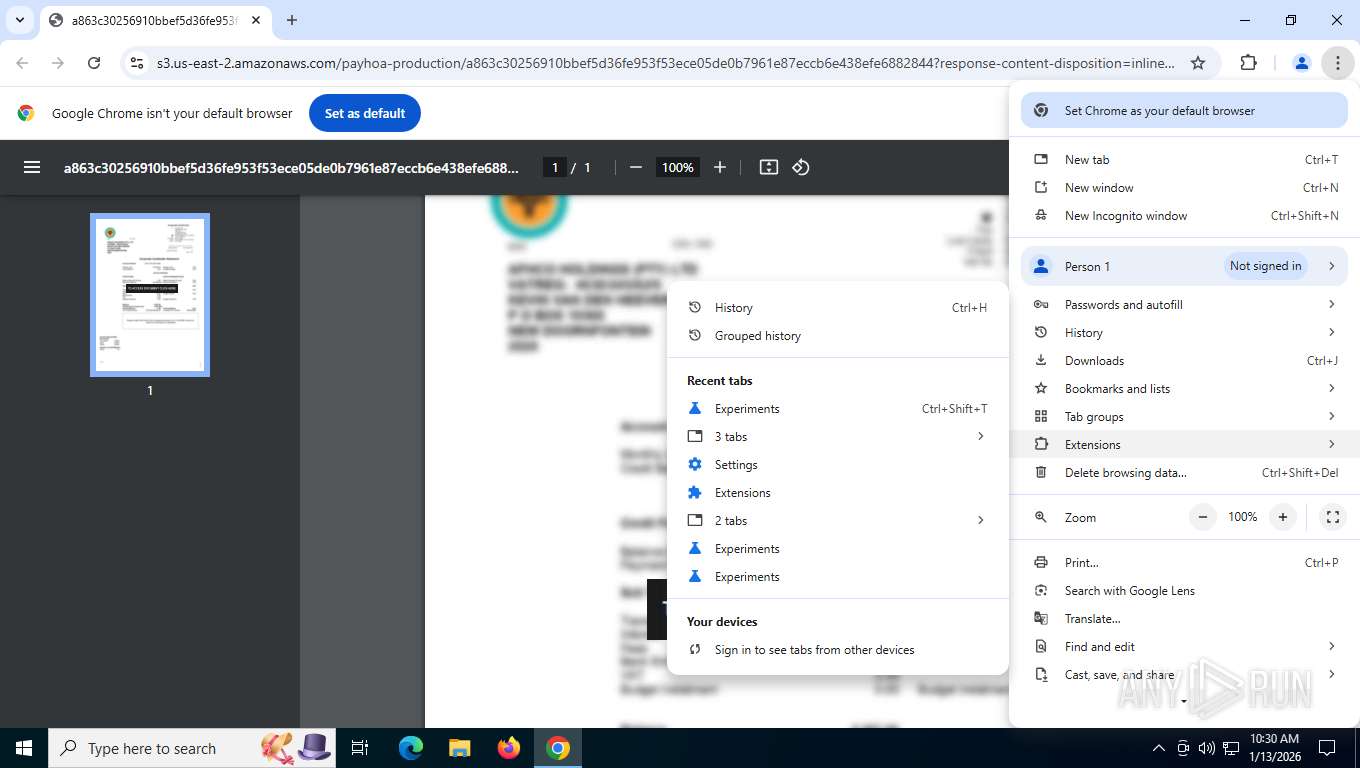Image resolution: width=1360 pixels, height=768 pixels.
Task: Launch Firefox from taskbar
Action: pos(509,748)
